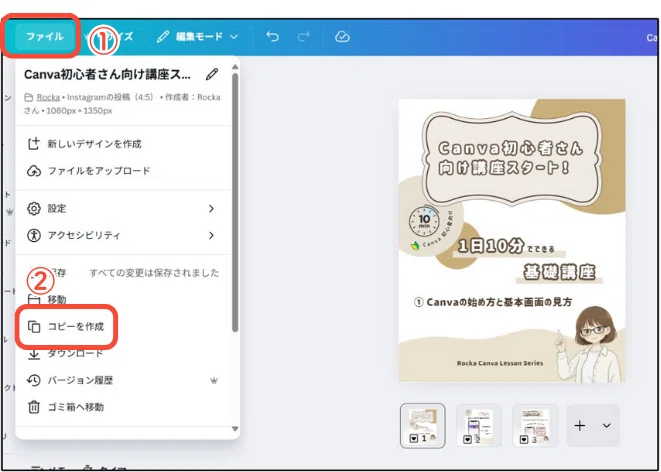This screenshot has height=472, width=661.
Task: Click the 1日10分 text on canvas
Action: pos(490,247)
